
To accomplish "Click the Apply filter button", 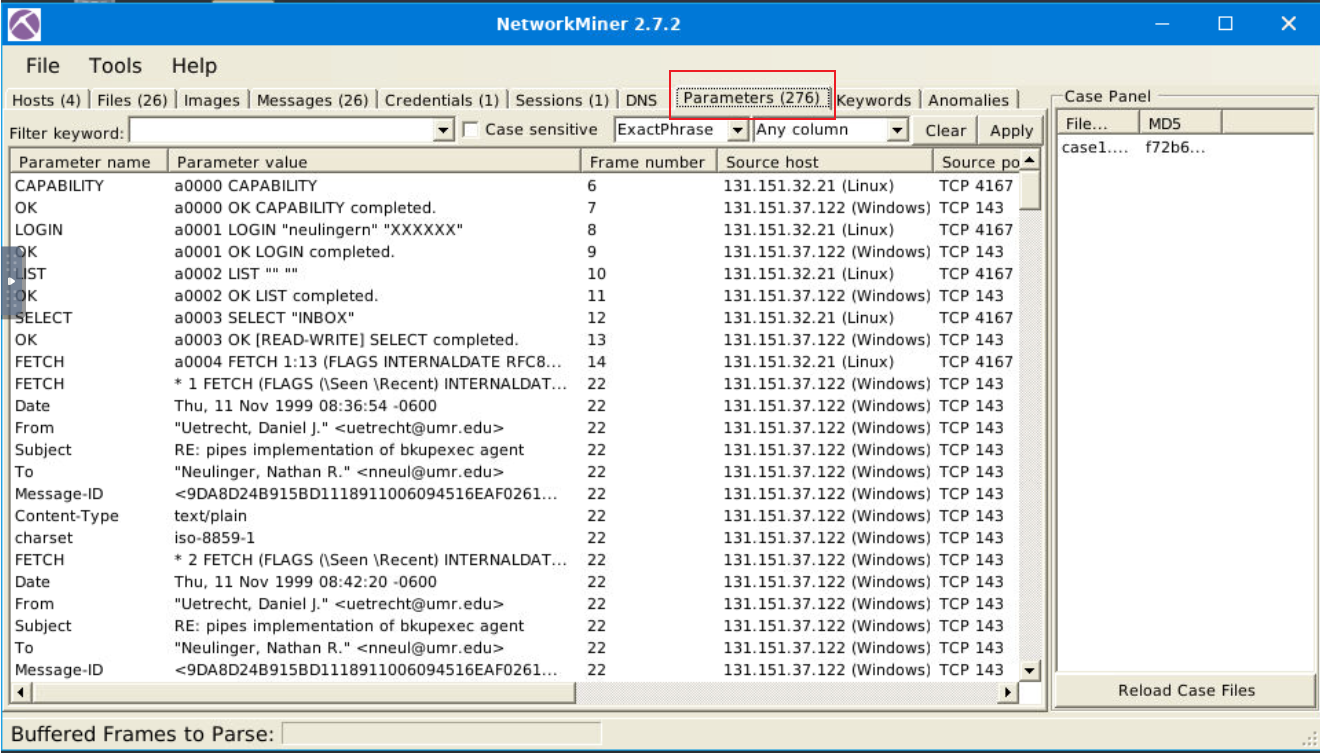I will [1011, 130].
